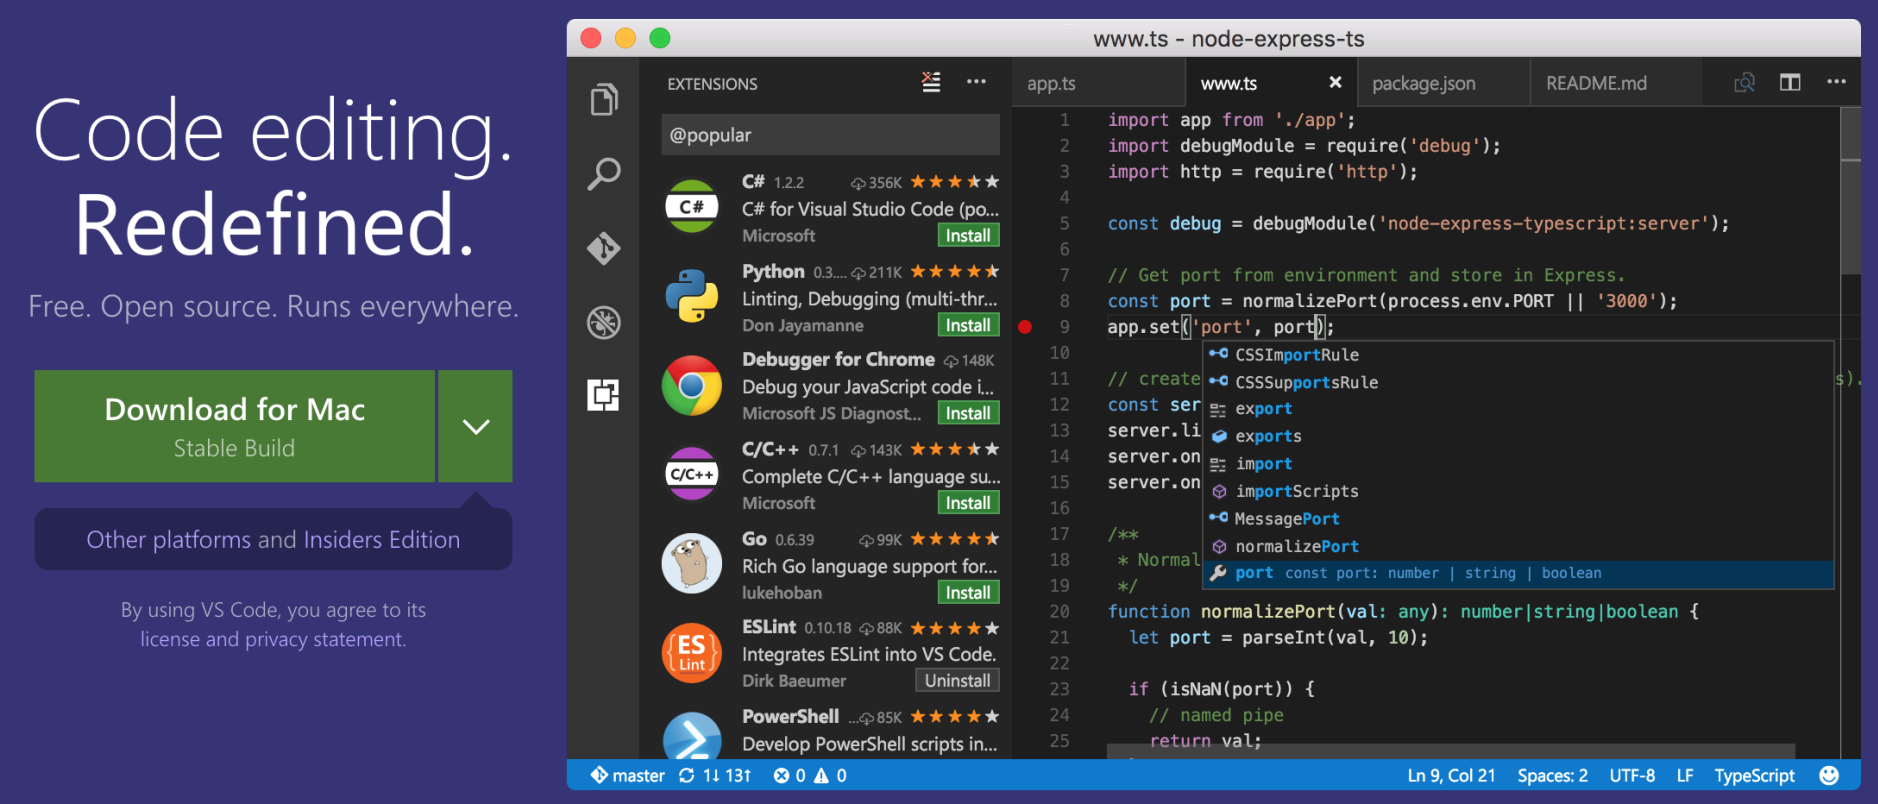Synchronize changes in the status bar
The image size is (1878, 804).
point(714,775)
